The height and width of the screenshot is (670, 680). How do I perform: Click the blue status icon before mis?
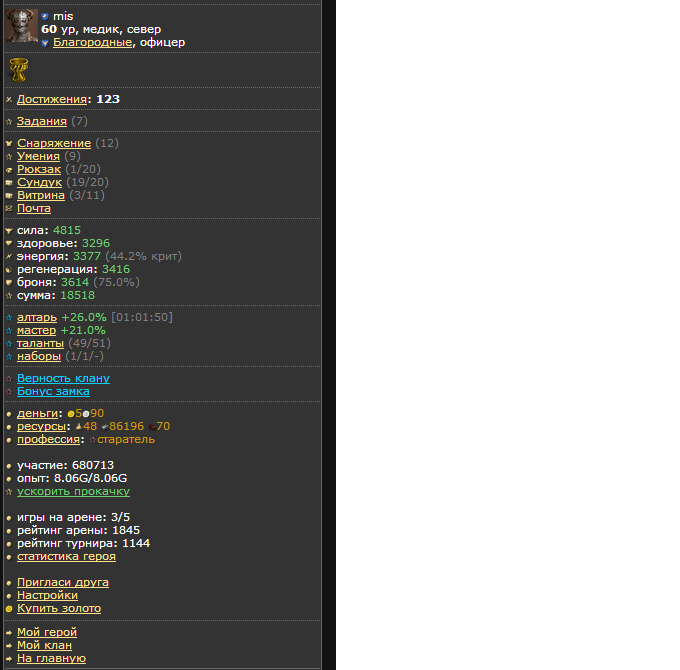45,16
